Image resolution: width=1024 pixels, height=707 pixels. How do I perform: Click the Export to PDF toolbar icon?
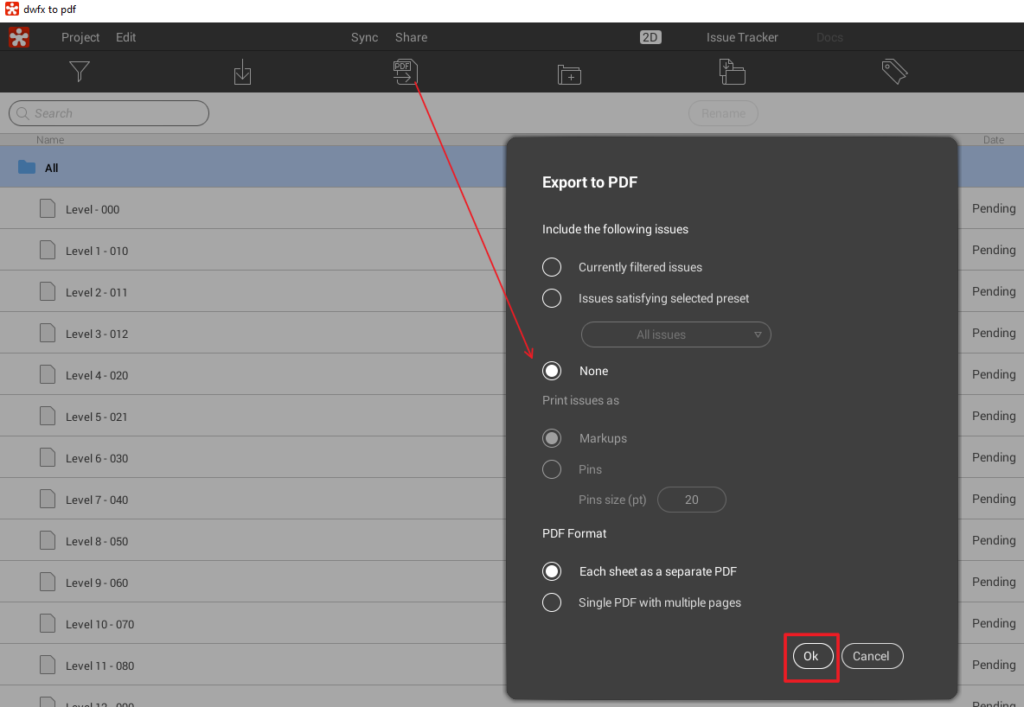pyautogui.click(x=405, y=72)
